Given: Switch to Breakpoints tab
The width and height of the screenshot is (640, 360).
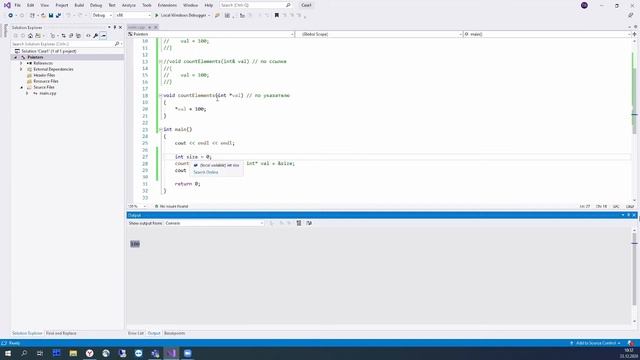Looking at the screenshot, I should [x=174, y=333].
